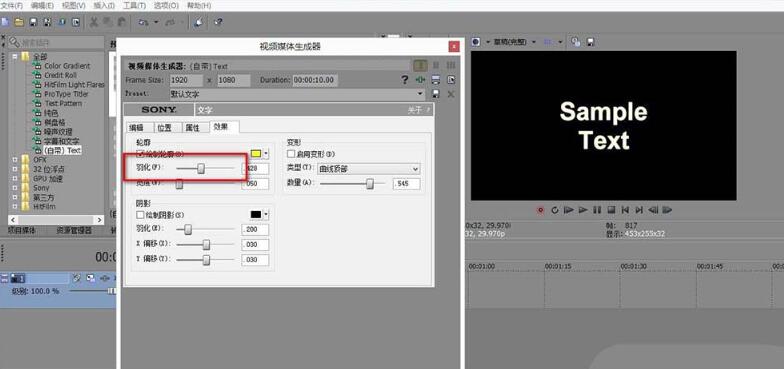The image size is (784, 369).
Task: Select Credit Roll generator
Action: tap(60, 76)
